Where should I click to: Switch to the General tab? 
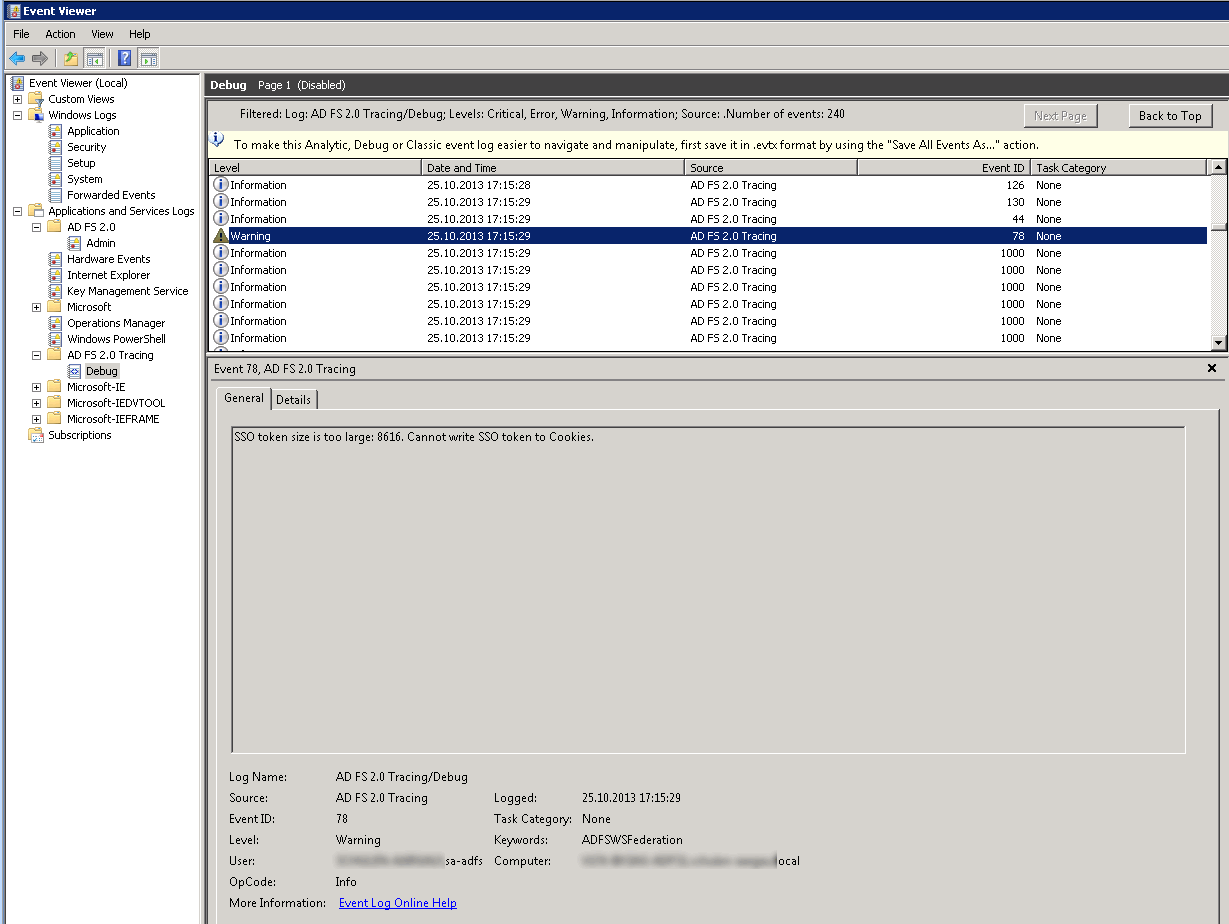[244, 398]
